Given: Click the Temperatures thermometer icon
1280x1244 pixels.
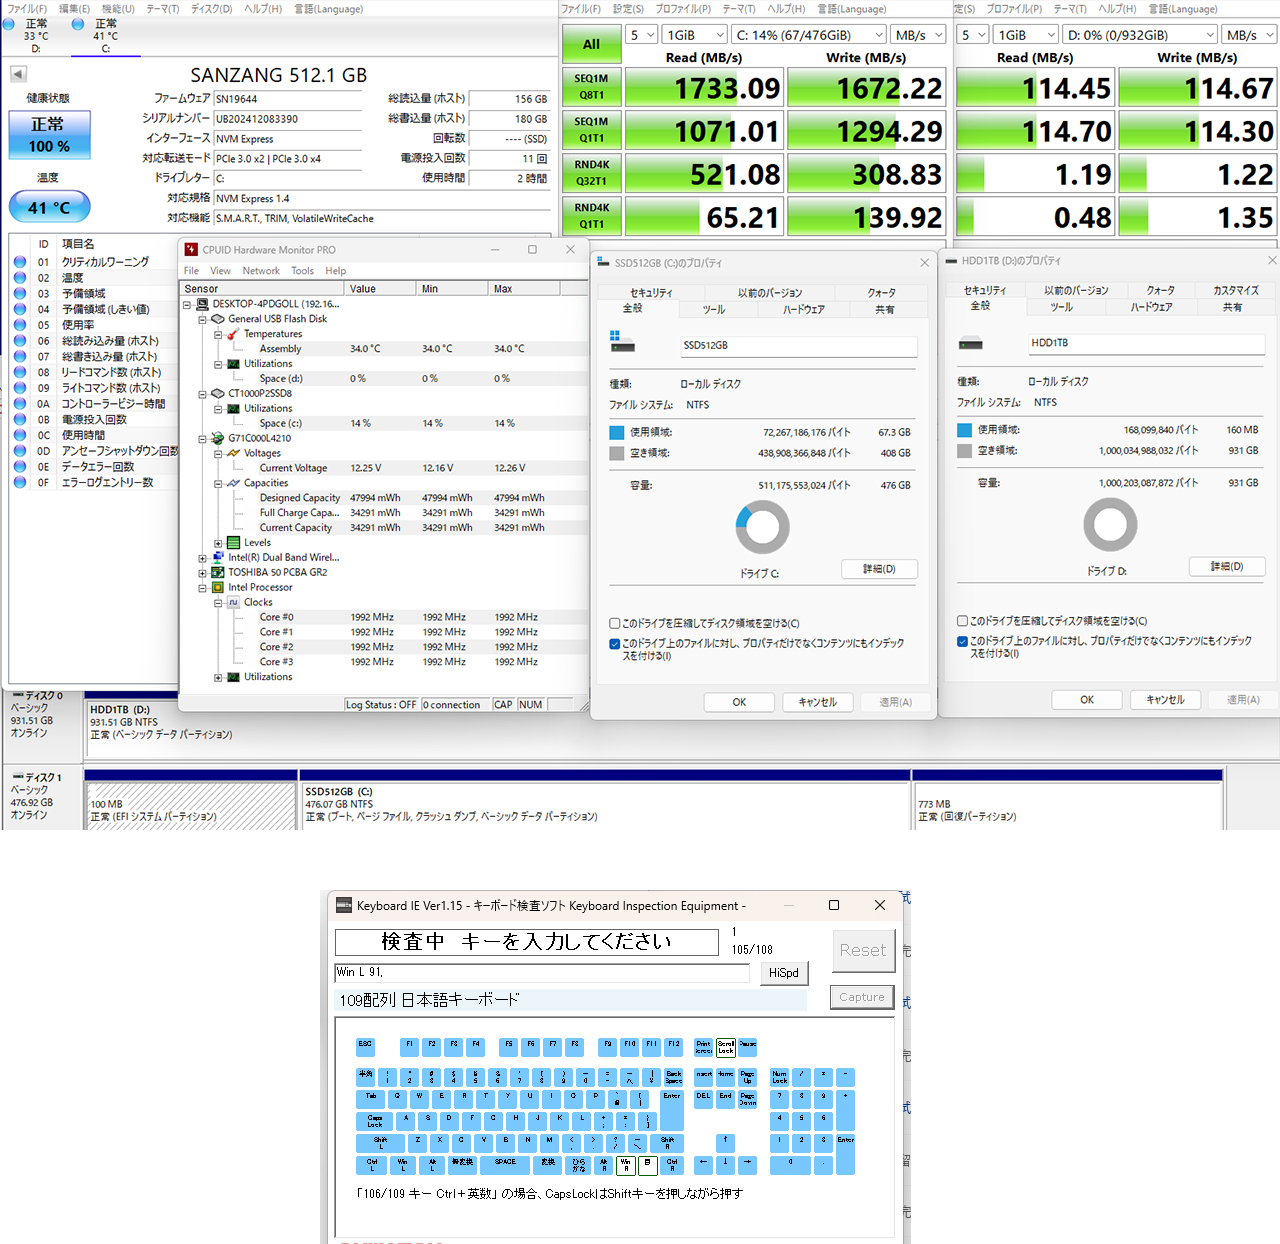Looking at the screenshot, I should coord(234,334).
